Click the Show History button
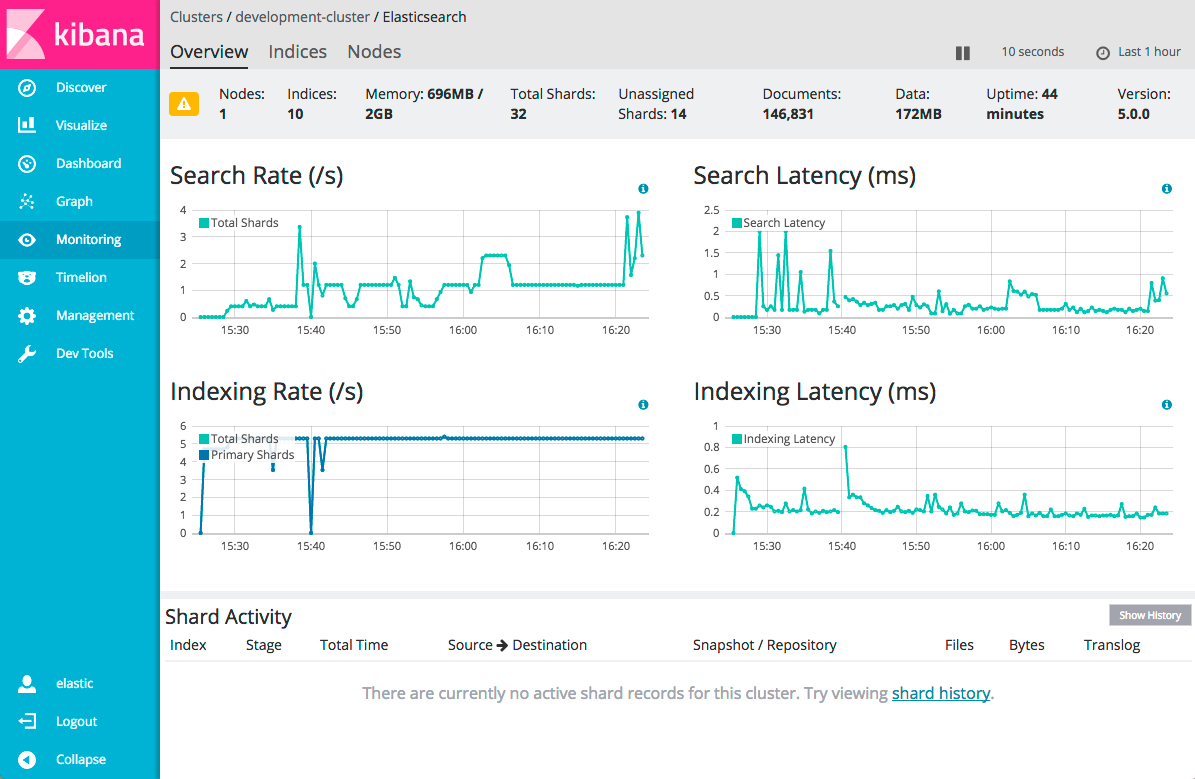 click(1149, 615)
